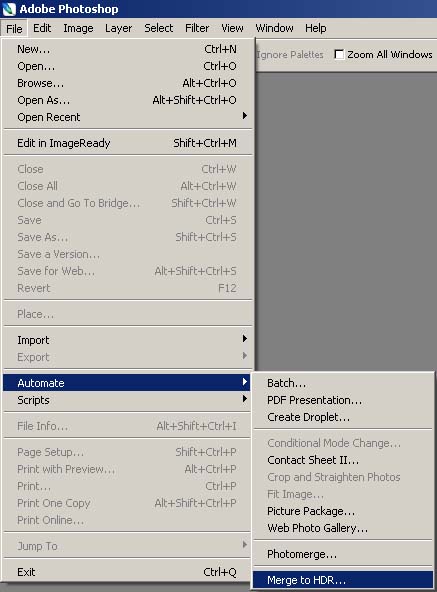Open the Edit menu
The width and height of the screenshot is (437, 592).
(42, 28)
